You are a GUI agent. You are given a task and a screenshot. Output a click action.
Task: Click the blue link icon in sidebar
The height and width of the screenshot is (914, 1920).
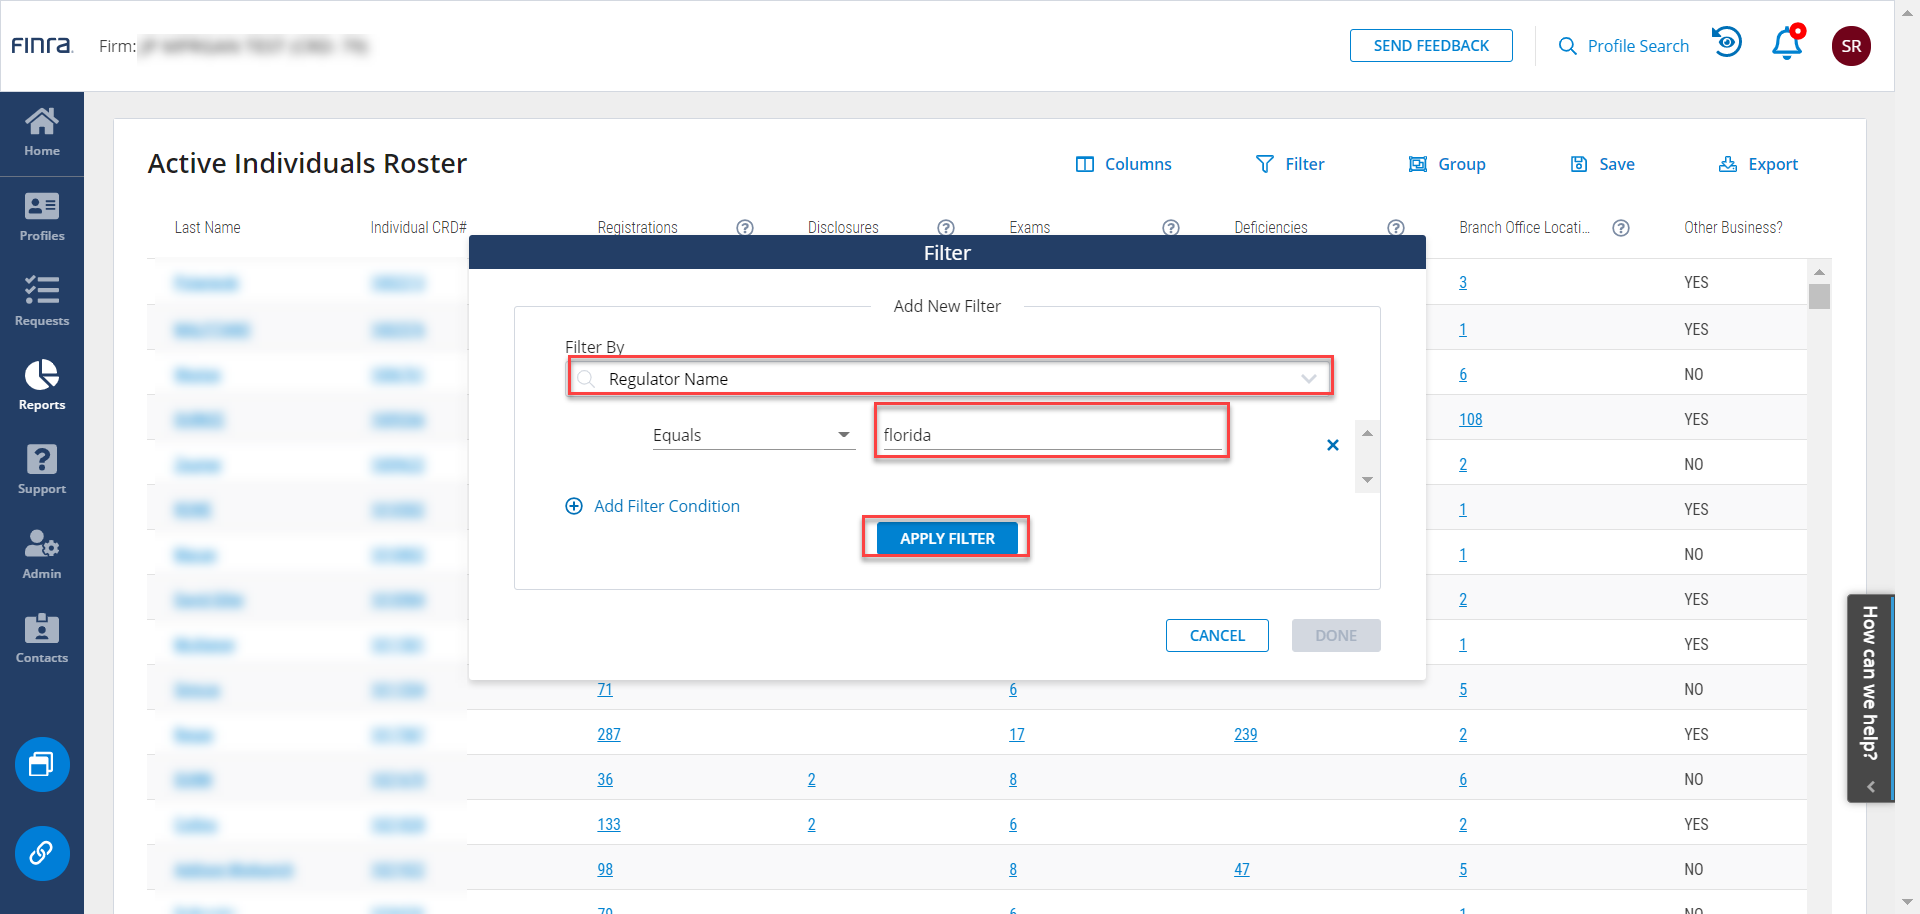click(x=42, y=853)
